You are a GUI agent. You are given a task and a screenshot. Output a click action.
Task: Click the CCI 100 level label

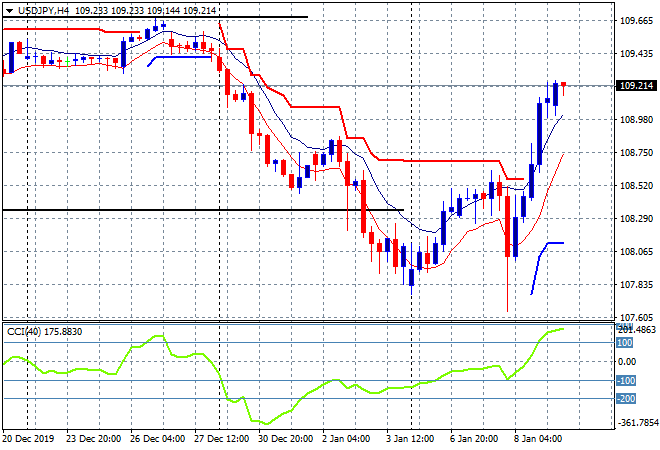point(625,343)
